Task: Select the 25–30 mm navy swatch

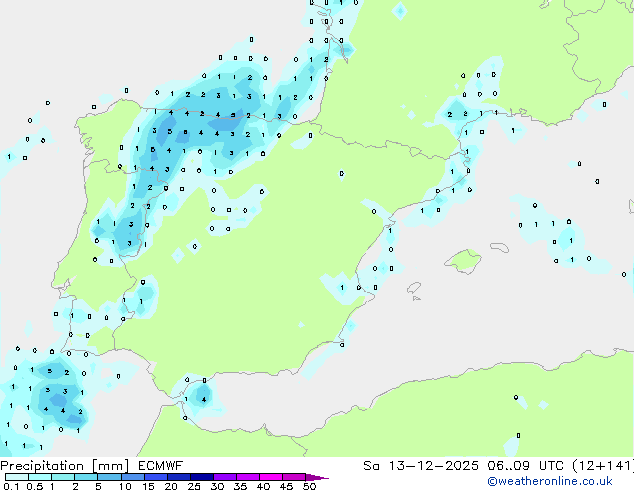Action: click(x=201, y=477)
